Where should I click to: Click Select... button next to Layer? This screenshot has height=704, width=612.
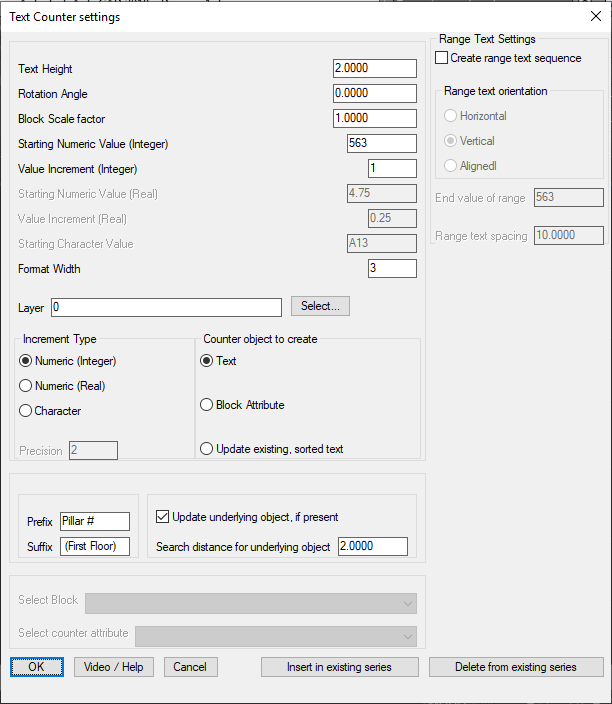[x=320, y=307]
